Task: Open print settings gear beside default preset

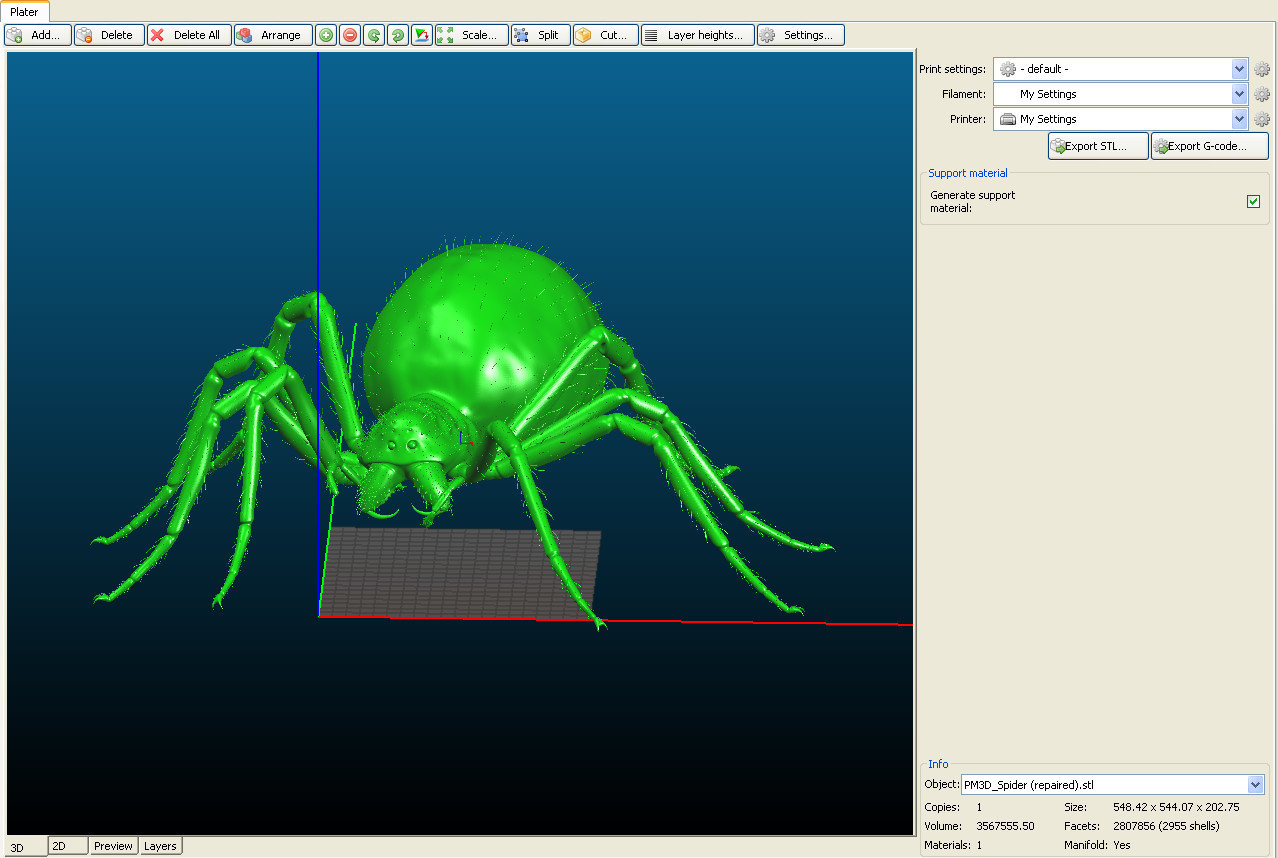Action: (x=1262, y=69)
